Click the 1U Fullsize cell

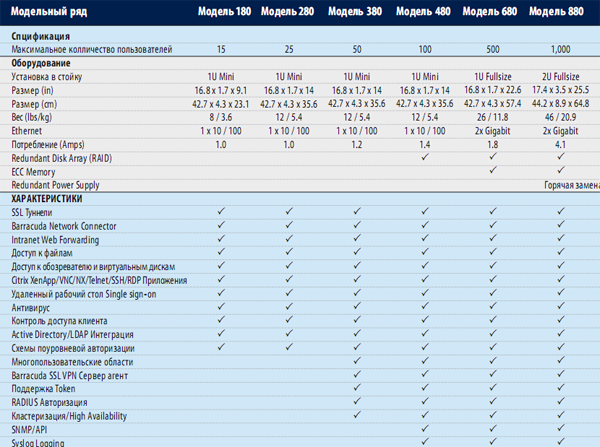click(493, 77)
